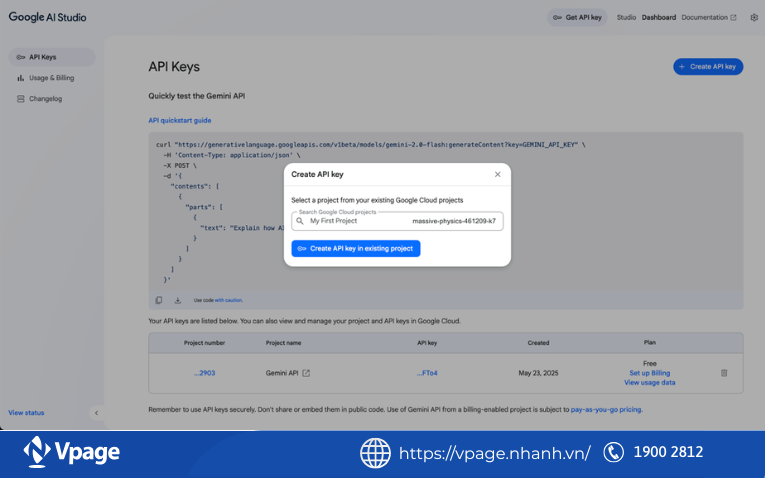Collapse the sidebar with chevron button
This screenshot has width=765, height=478.
pyautogui.click(x=96, y=413)
